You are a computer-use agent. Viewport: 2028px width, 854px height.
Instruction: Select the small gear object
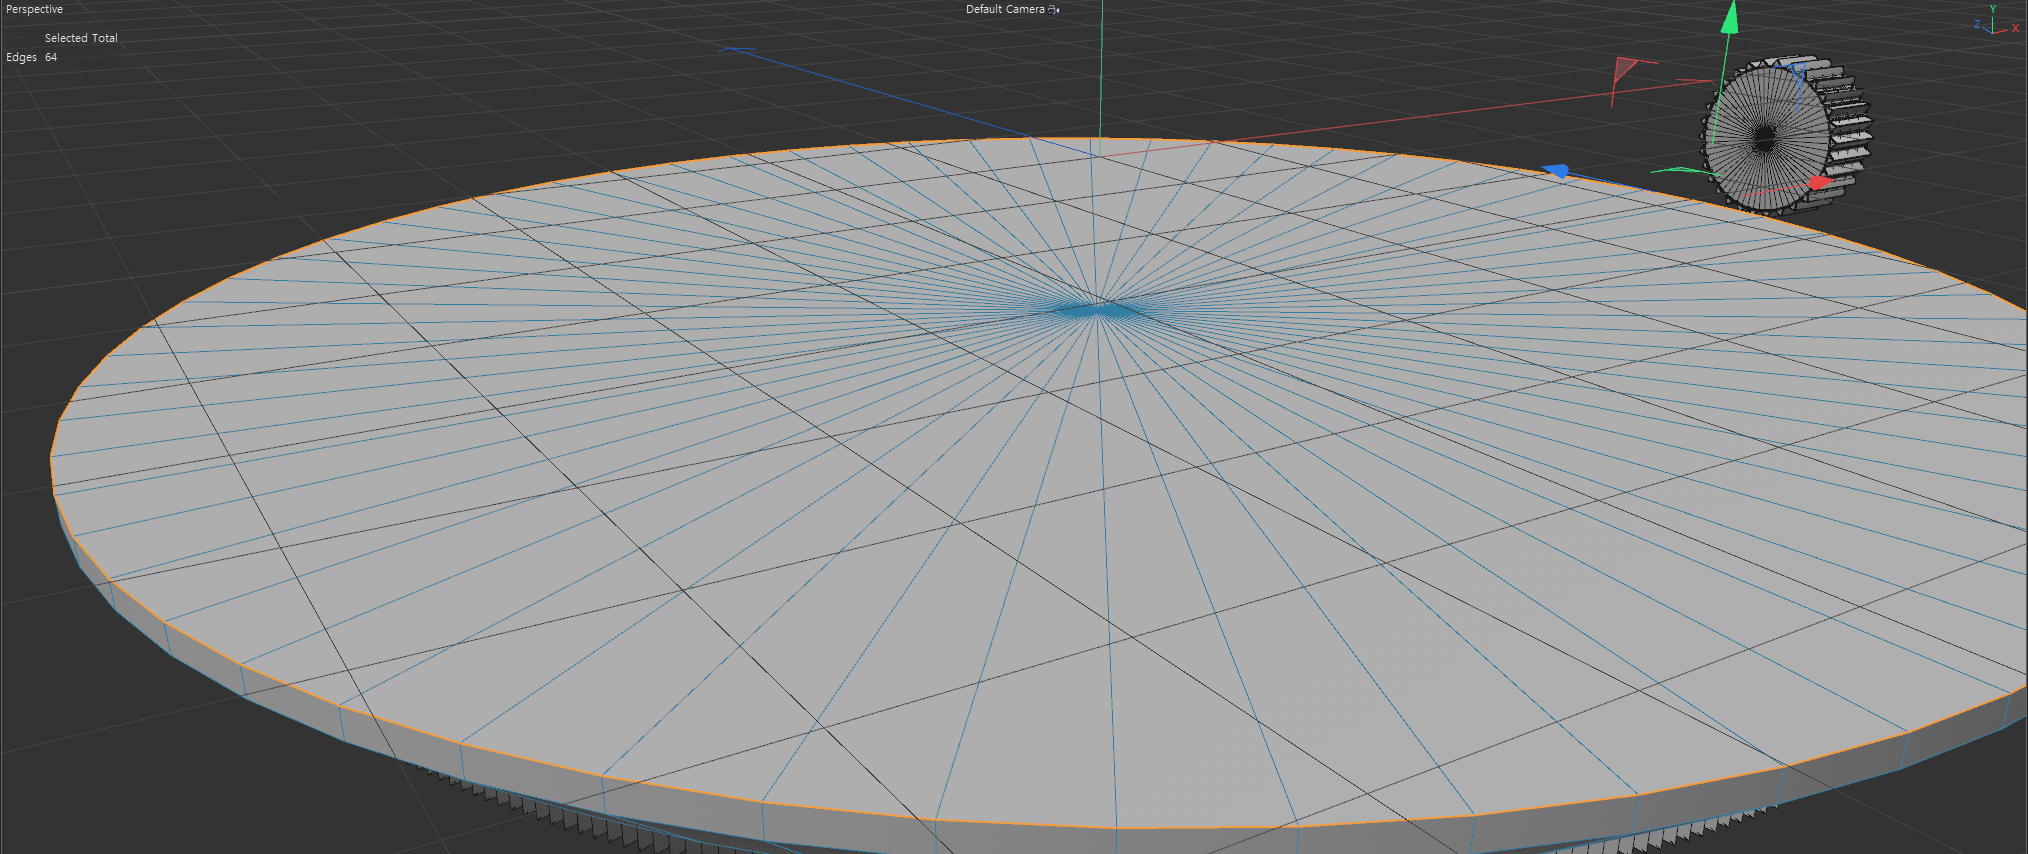pos(1785,134)
